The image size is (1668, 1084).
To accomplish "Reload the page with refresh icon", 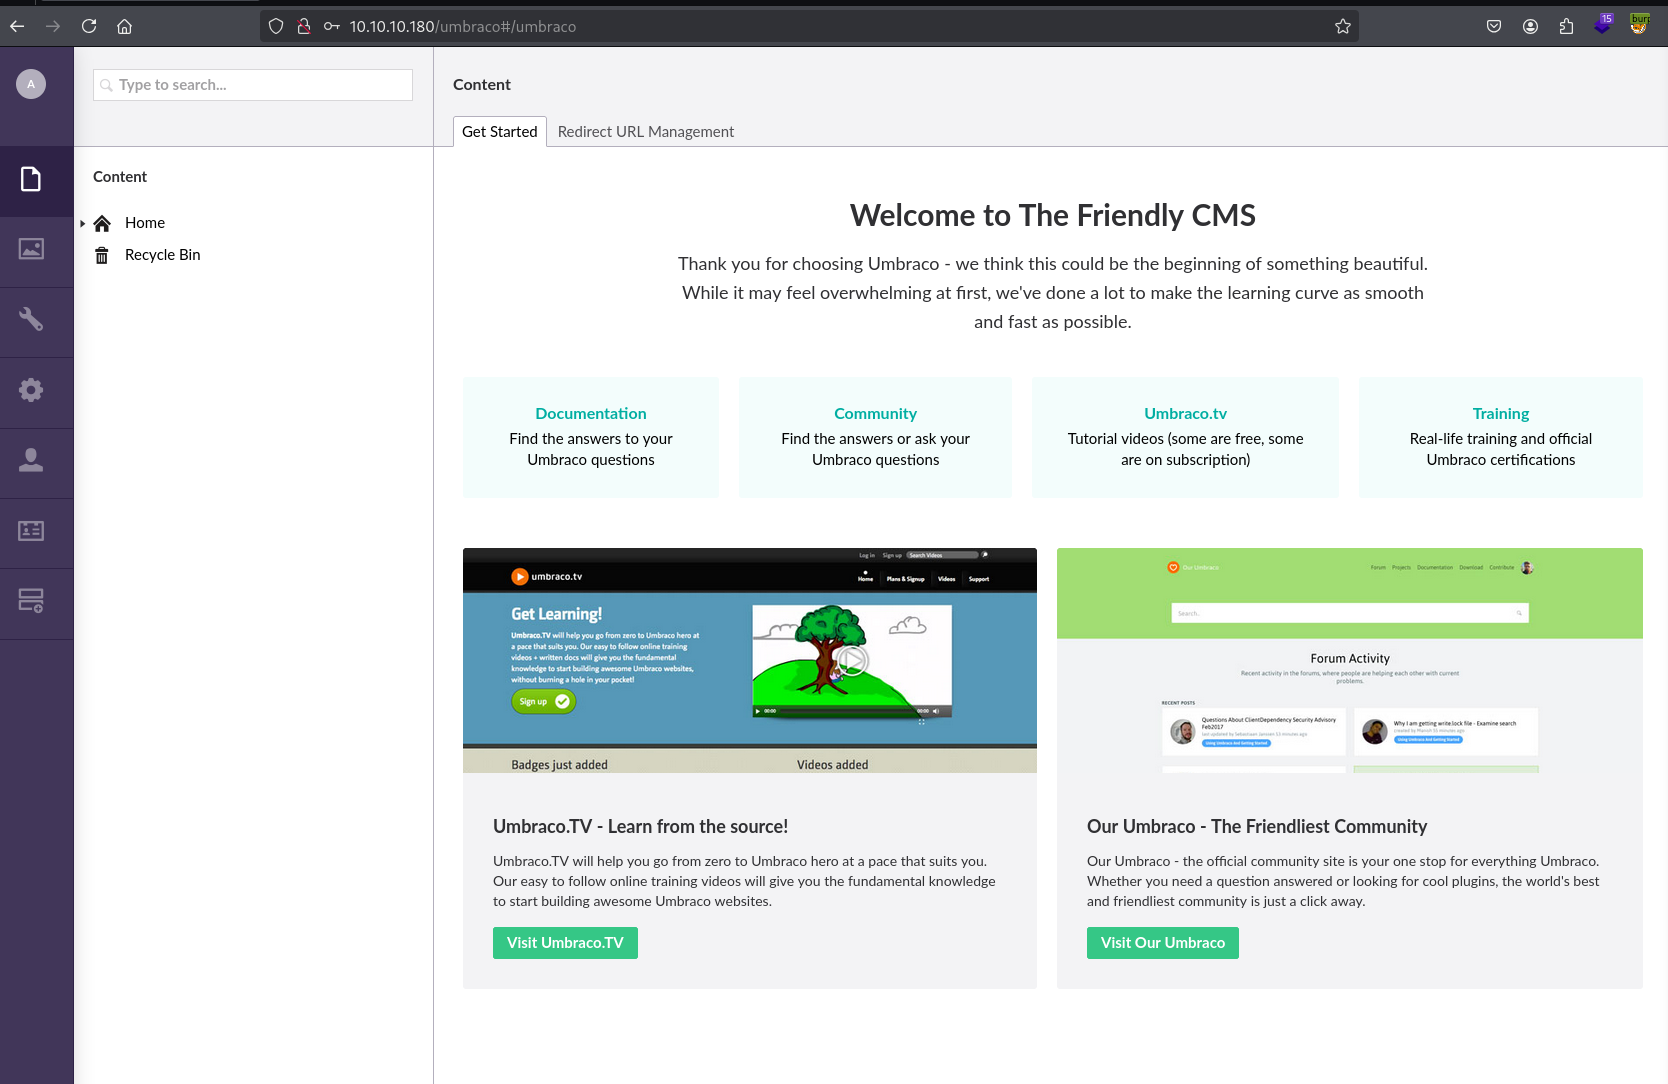I will pos(89,26).
